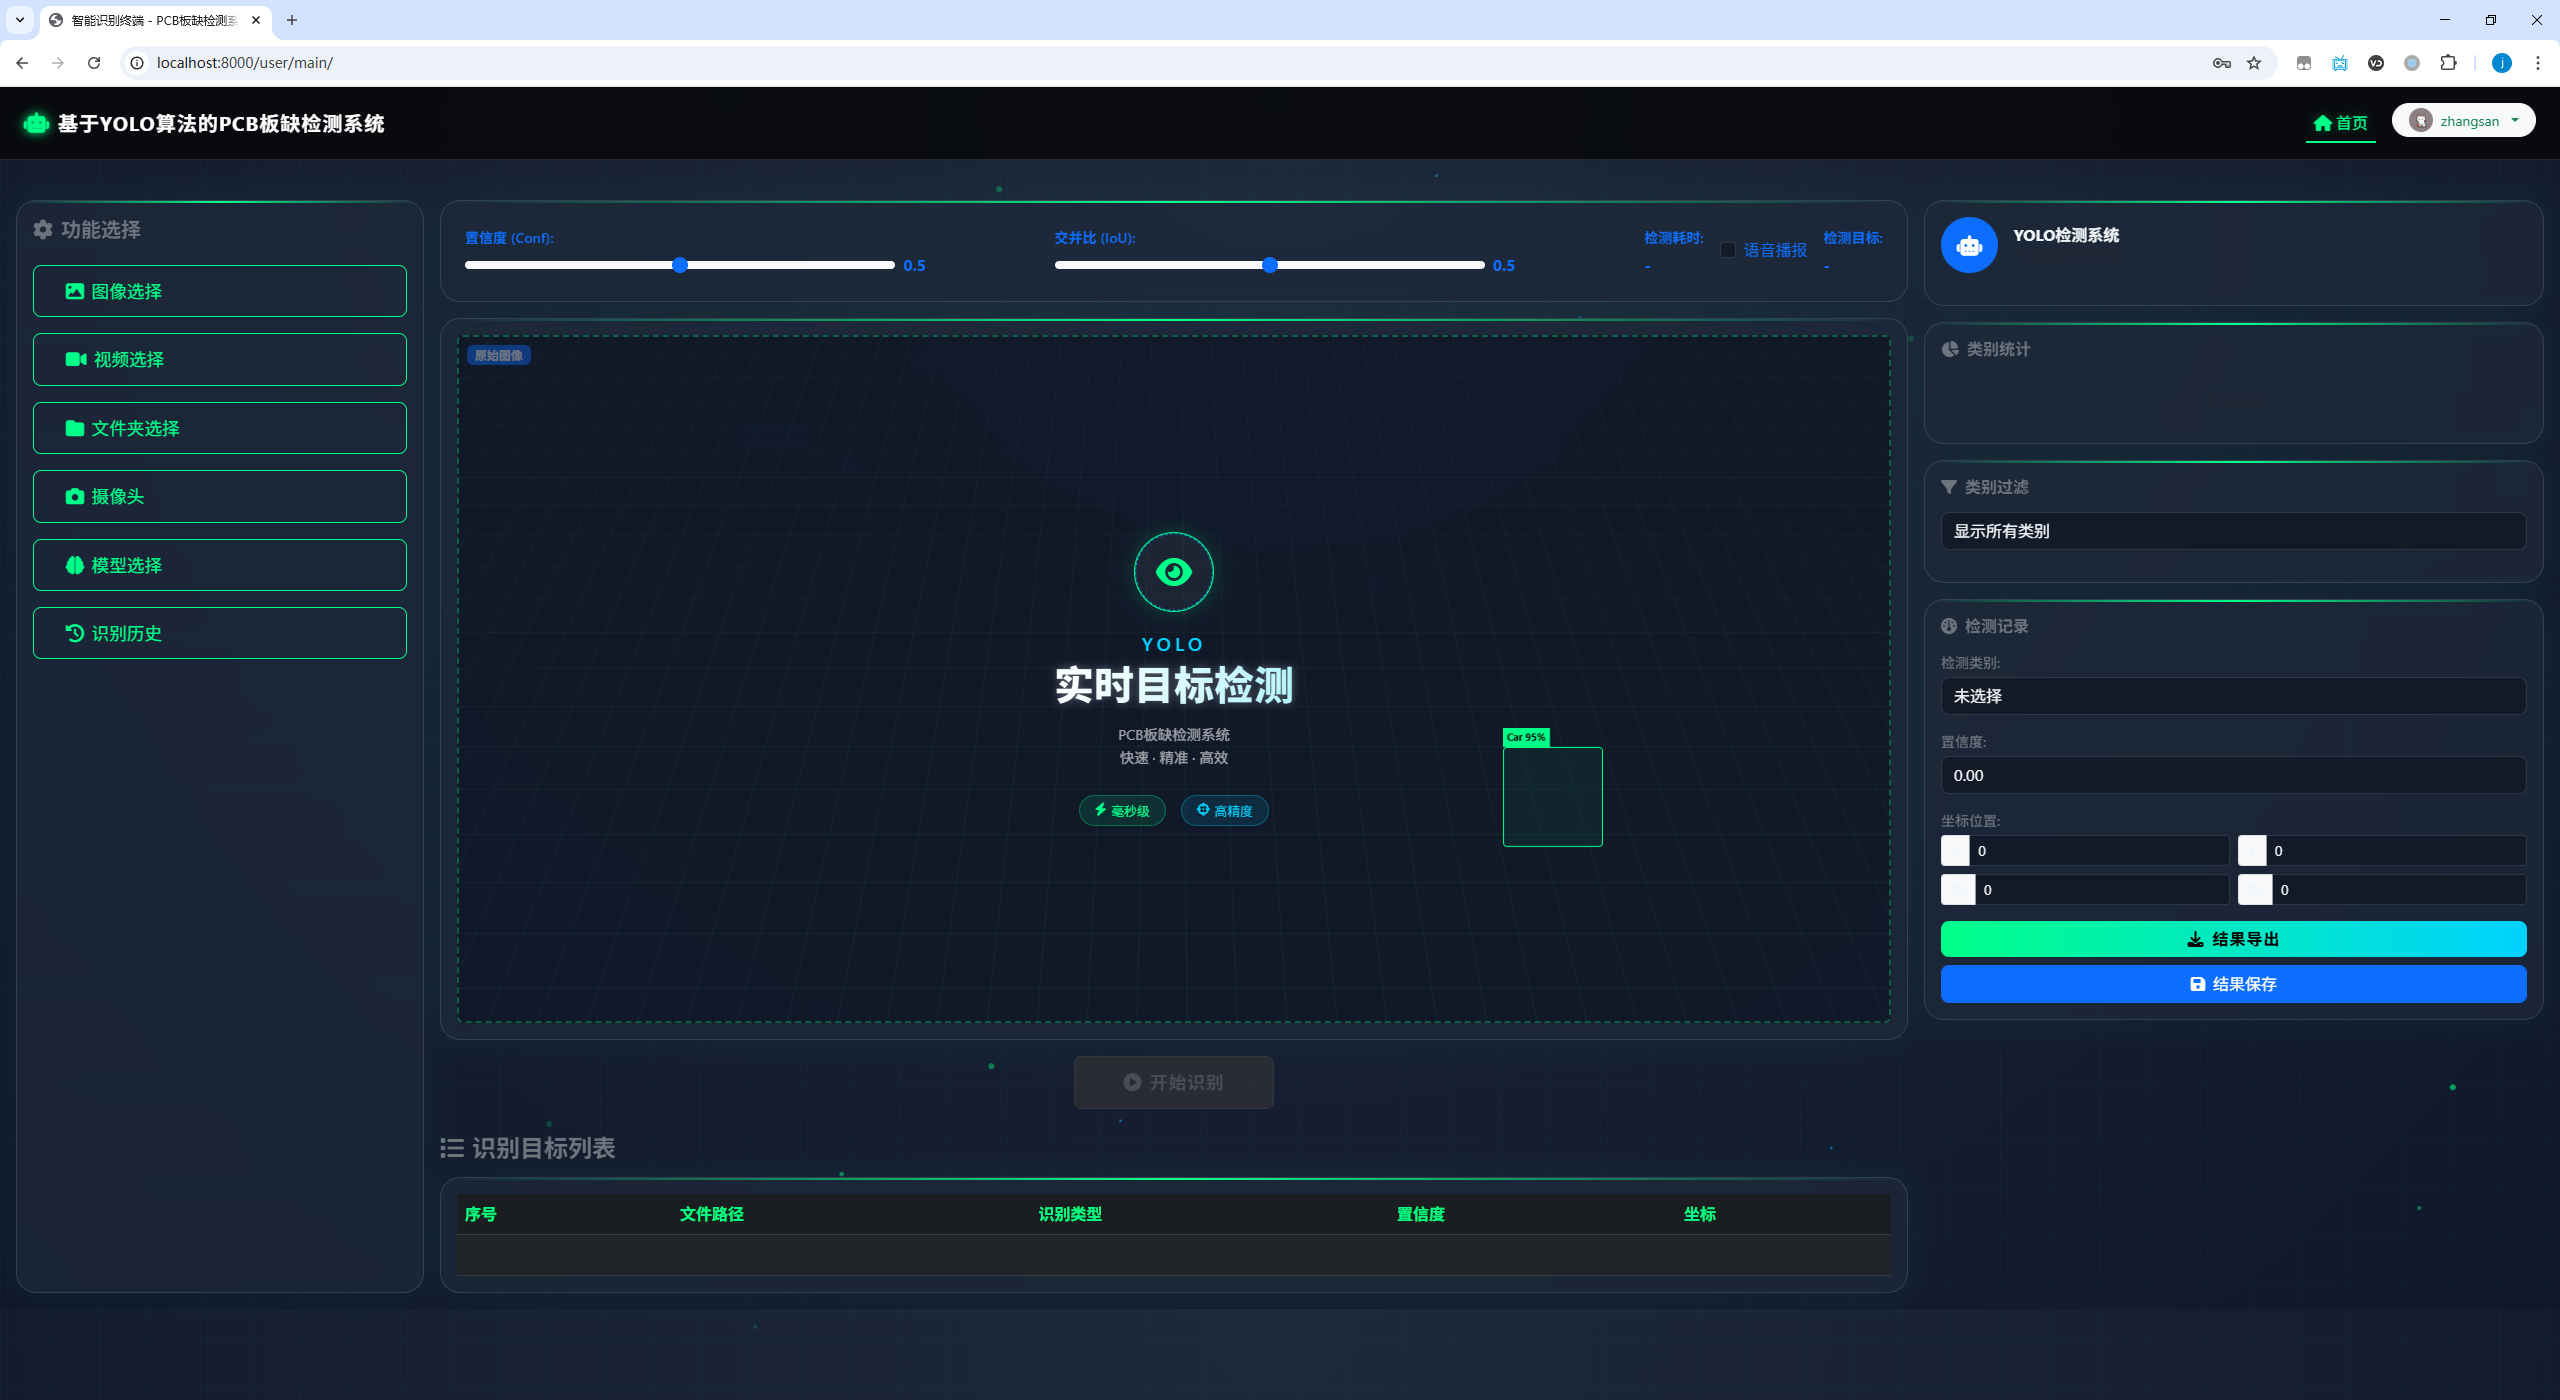Click the gear icon beside 功能选择
This screenshot has height=1400, width=2560.
[x=43, y=229]
